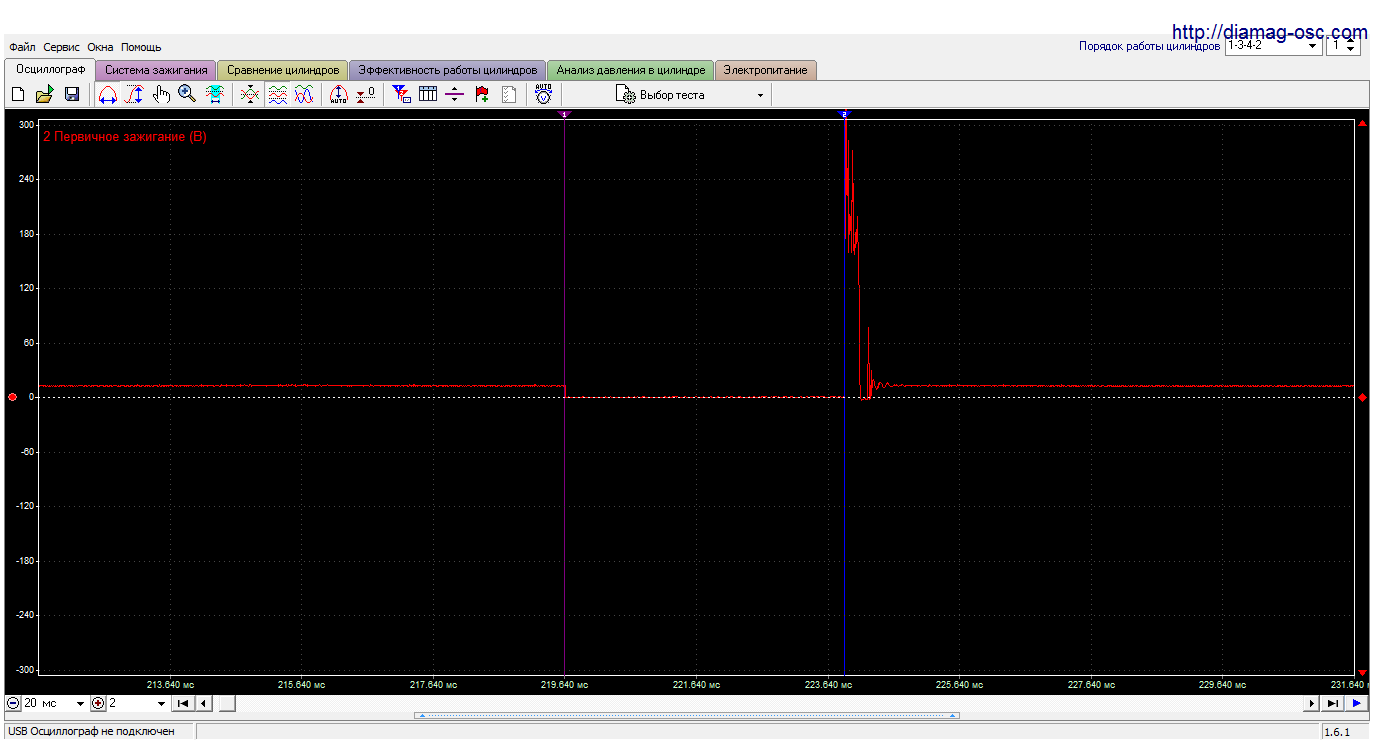The image size is (1382, 744).
Task: Open the Сервис menu
Action: click(x=62, y=47)
